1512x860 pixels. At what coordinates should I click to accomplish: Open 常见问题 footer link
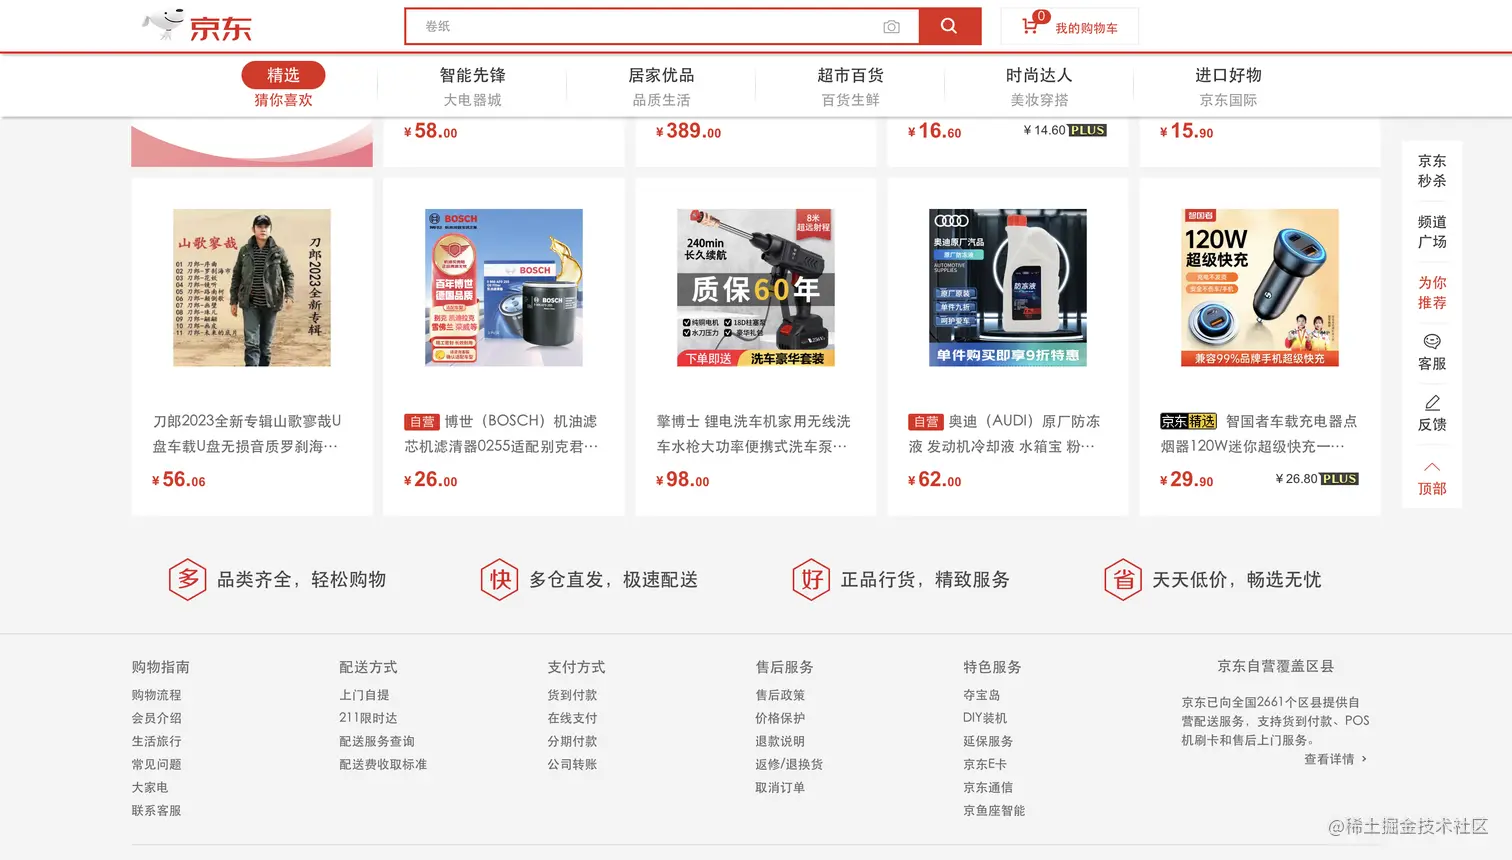tap(156, 764)
